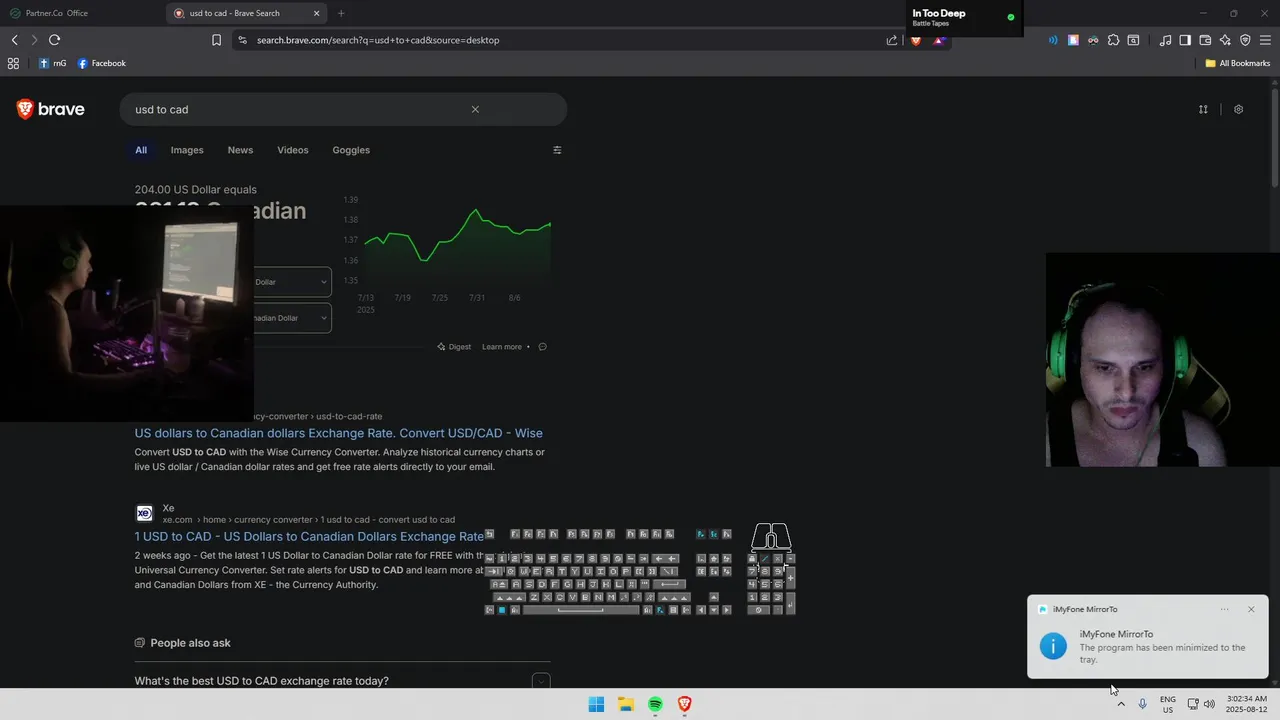Dismiss the iMyFone MirrorTo notification
Screen dimensions: 1280x720
[1251, 609]
